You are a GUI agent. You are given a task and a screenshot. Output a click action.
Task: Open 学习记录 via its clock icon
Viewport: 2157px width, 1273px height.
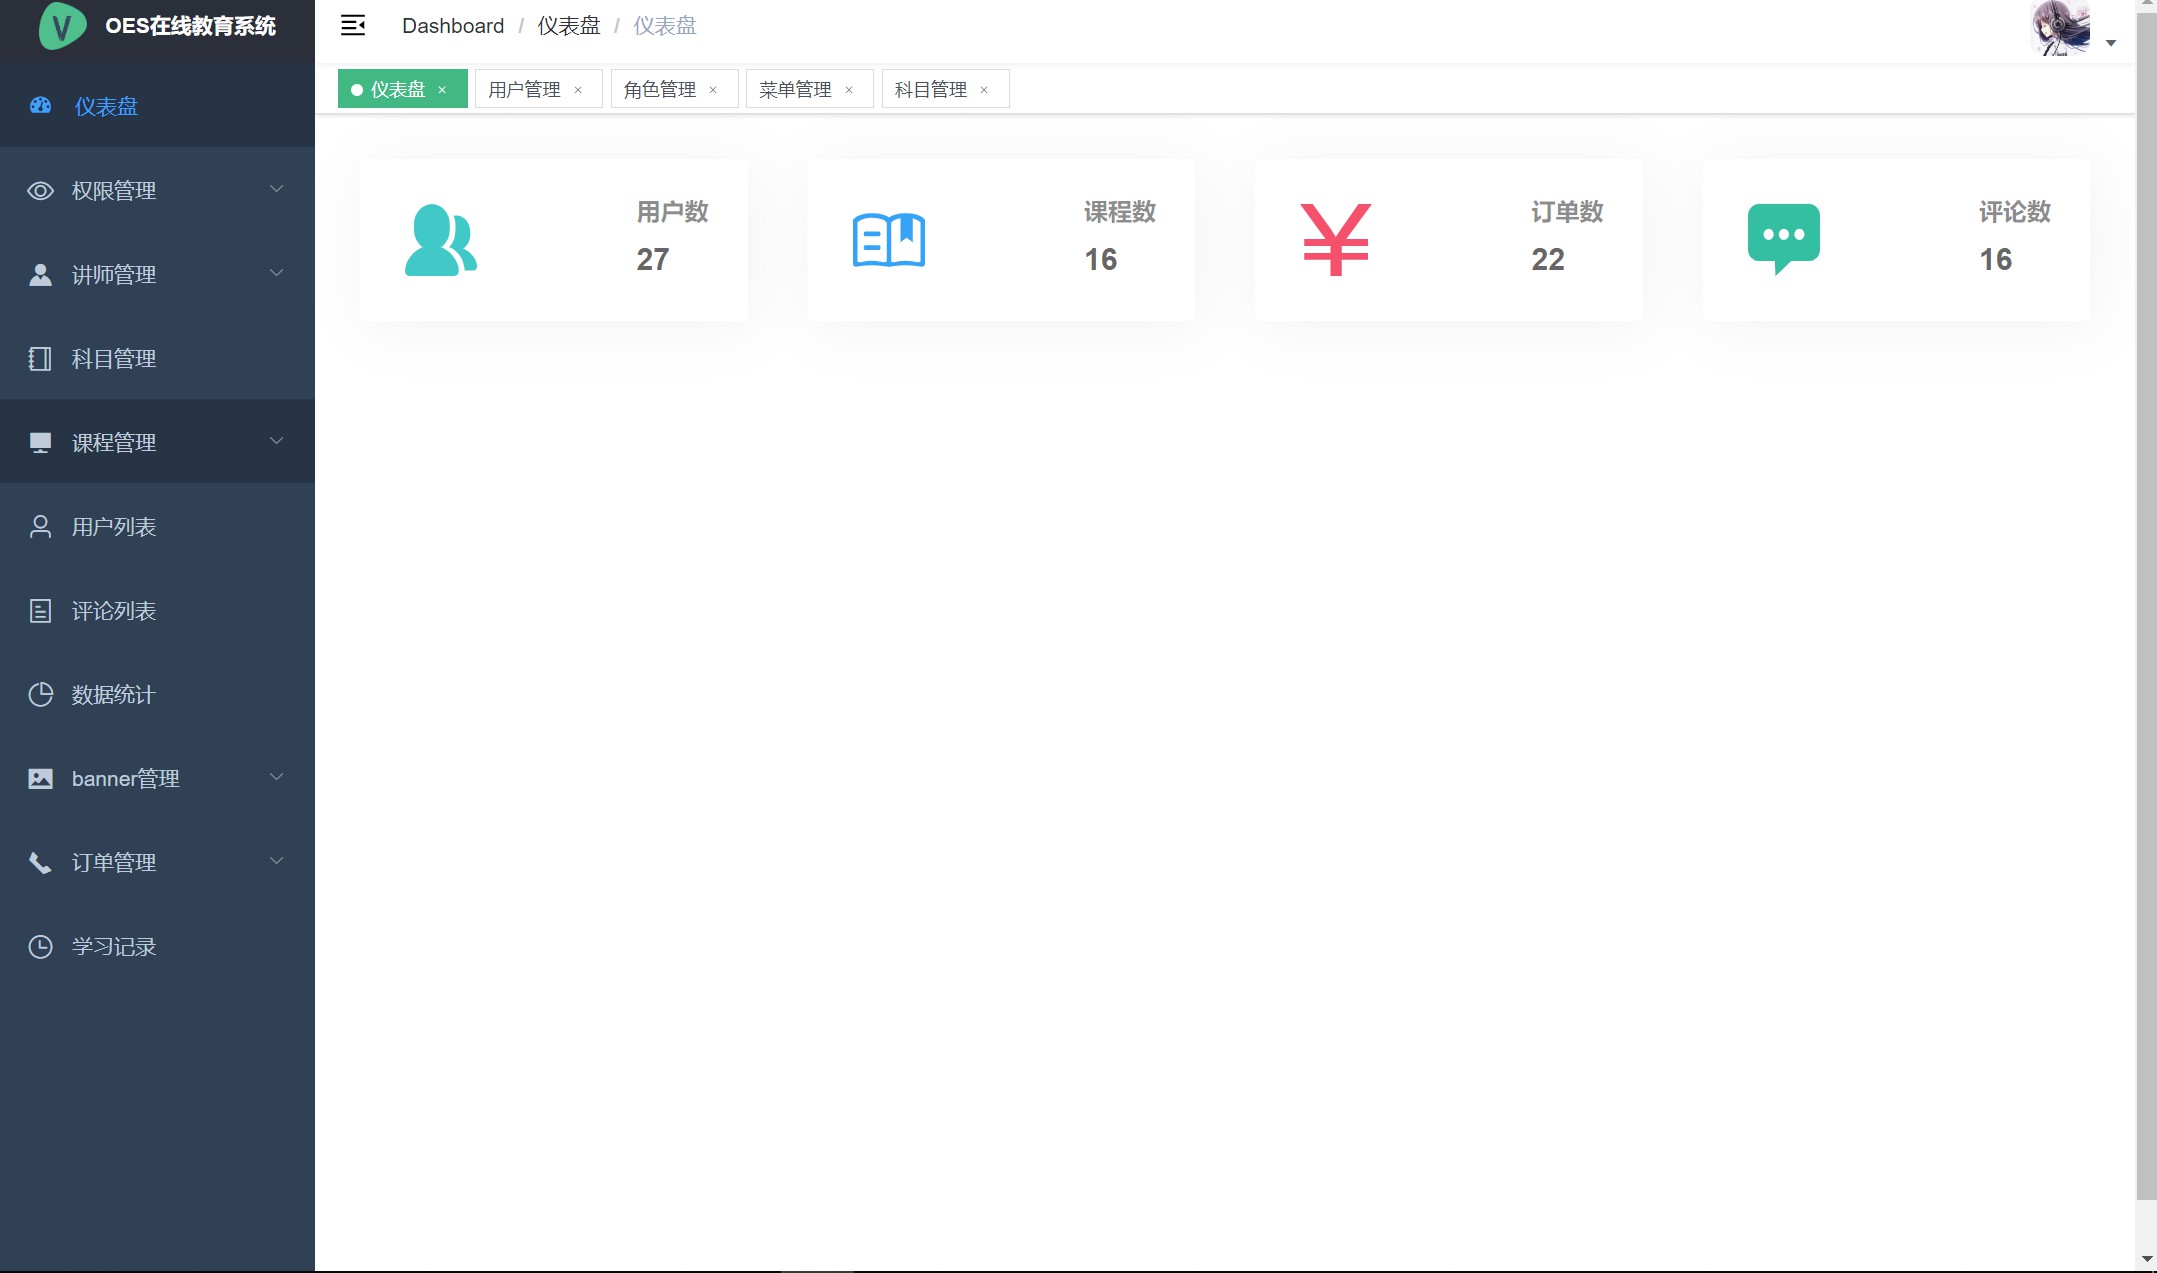40,946
